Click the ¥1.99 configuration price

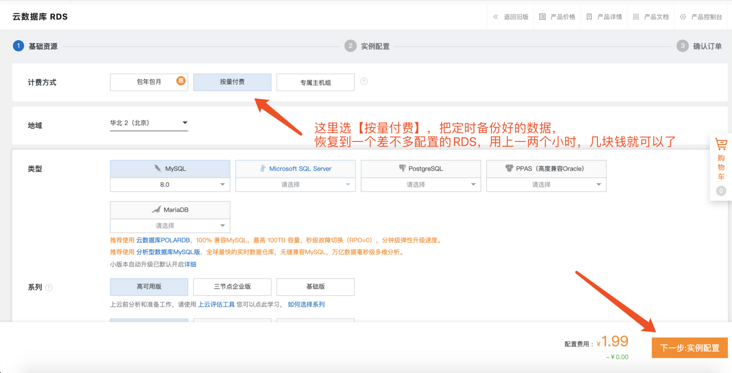612,342
